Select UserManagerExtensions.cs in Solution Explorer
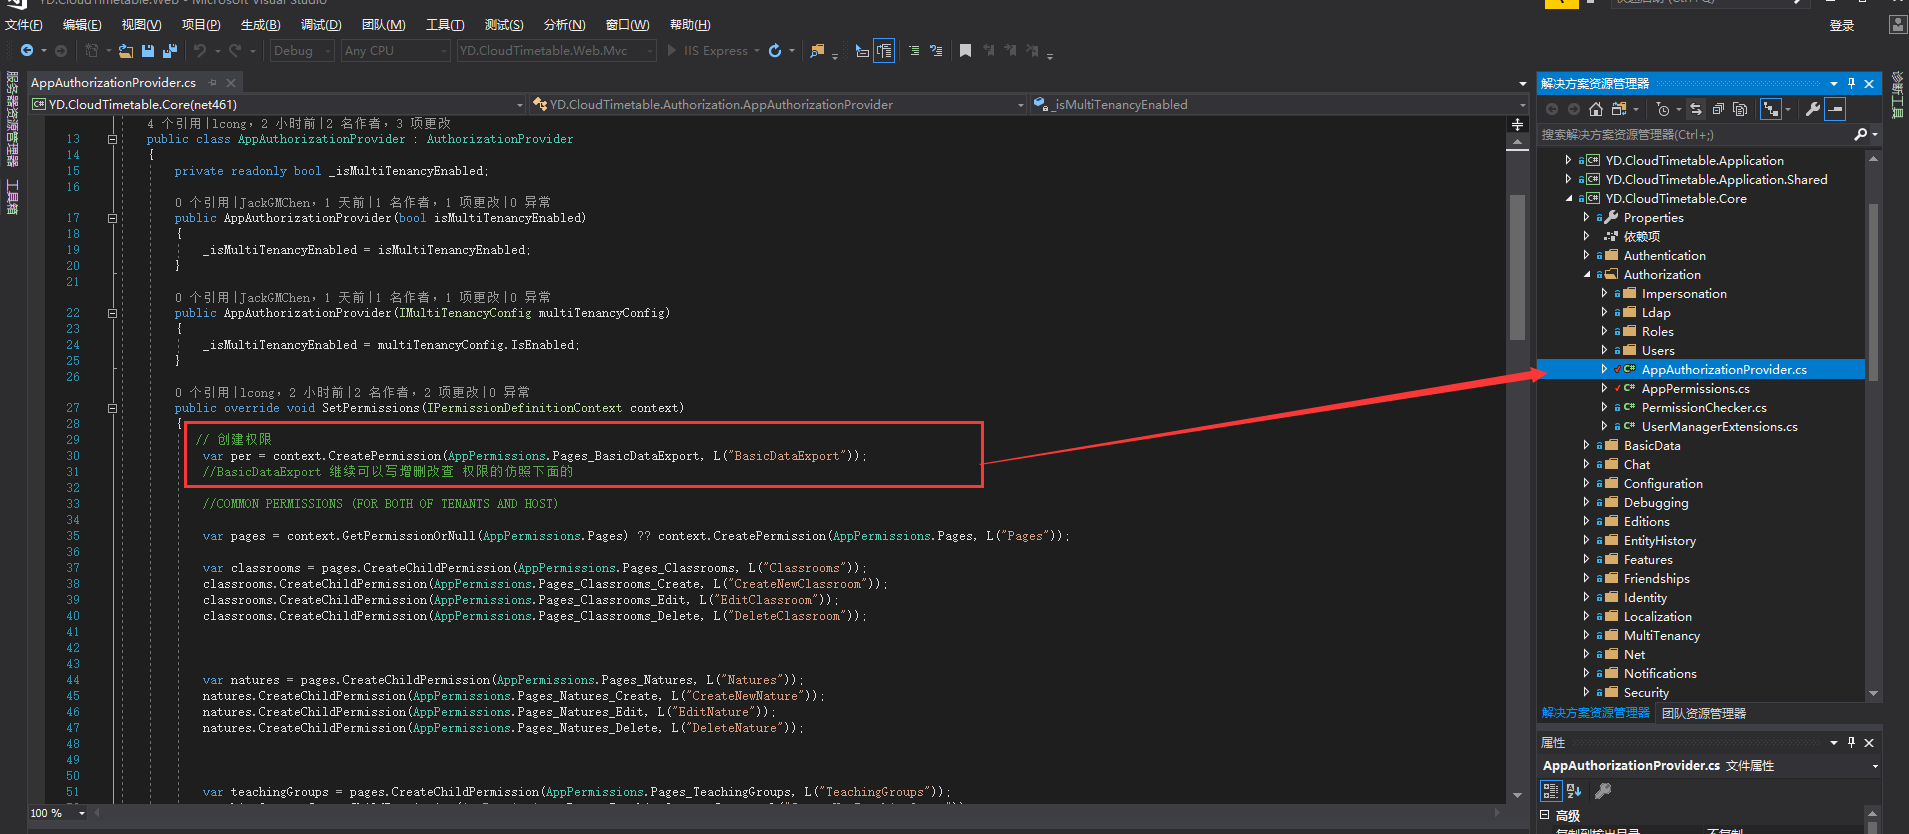This screenshot has height=834, width=1909. 1719,426
